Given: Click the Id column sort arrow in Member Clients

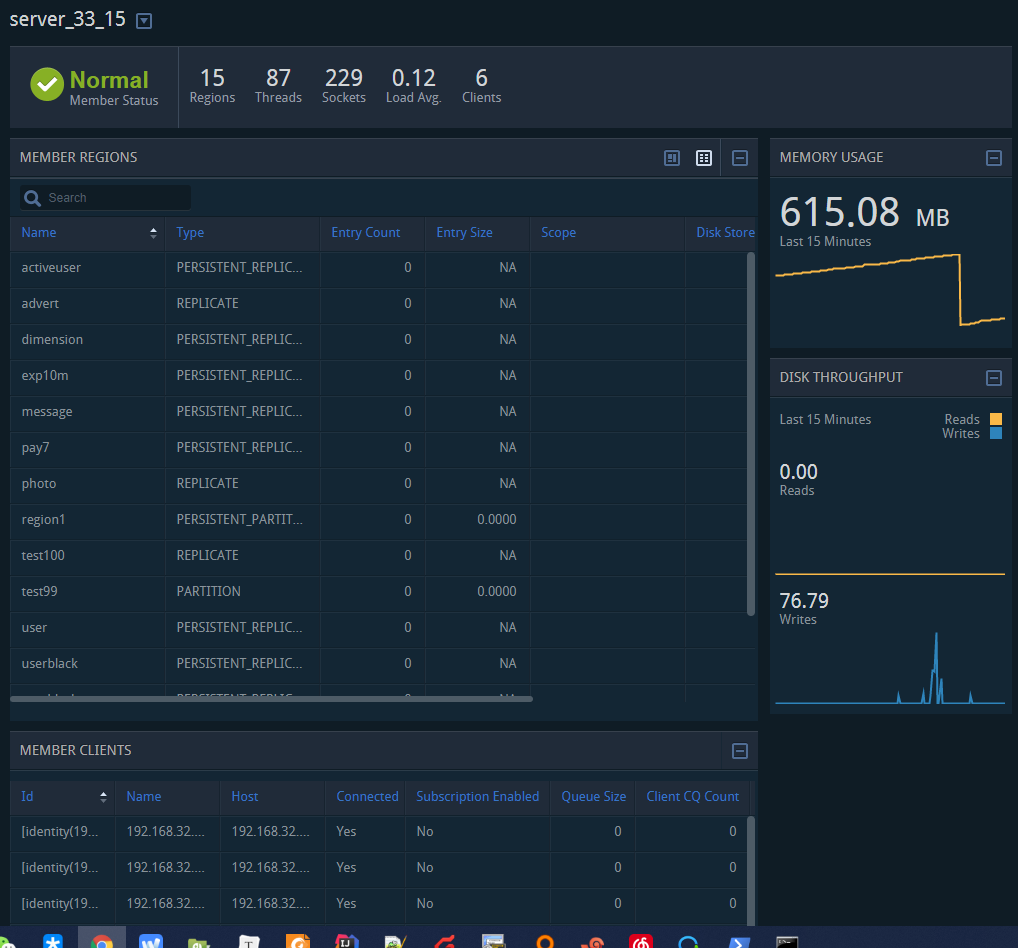Looking at the screenshot, I should tap(103, 797).
